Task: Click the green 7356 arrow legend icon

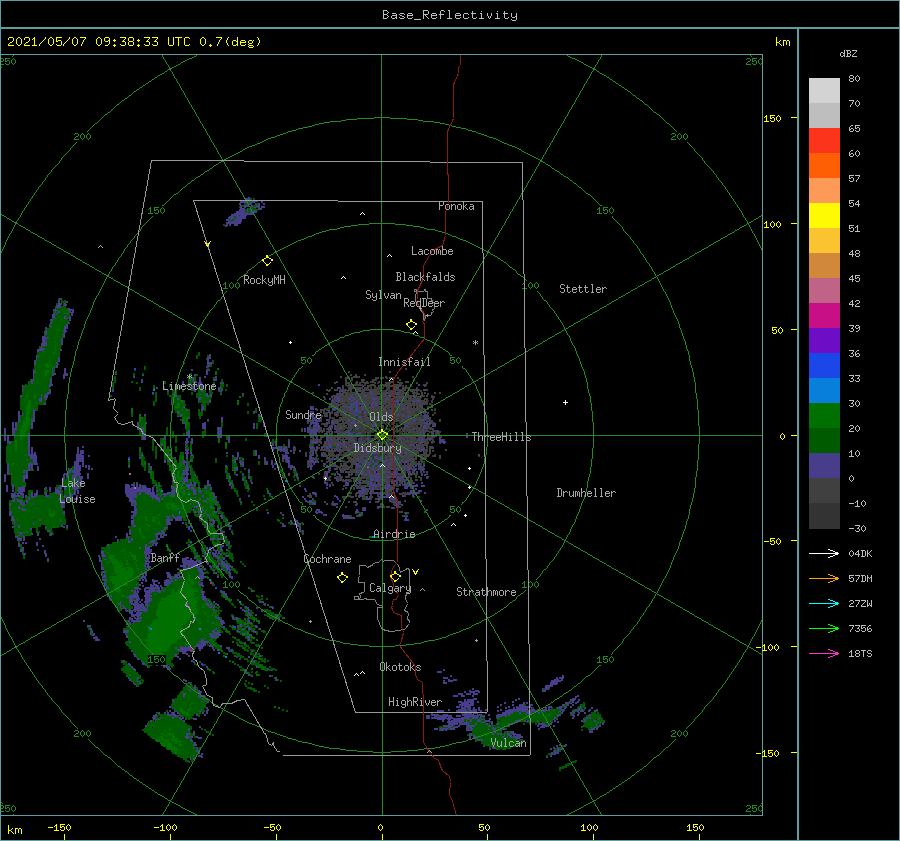Action: tap(824, 629)
